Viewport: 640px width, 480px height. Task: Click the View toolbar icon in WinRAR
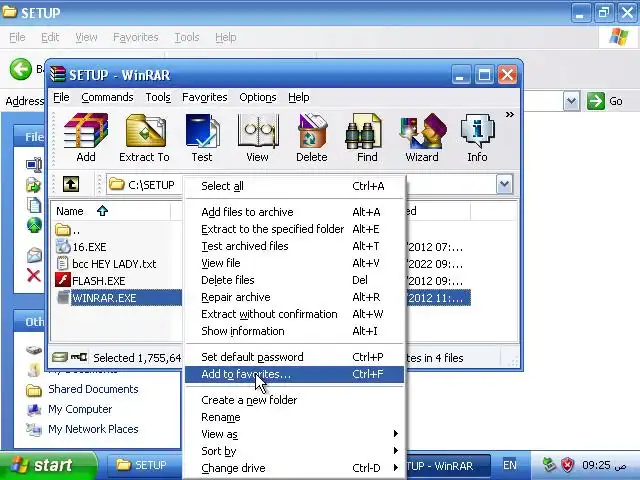coord(257,138)
